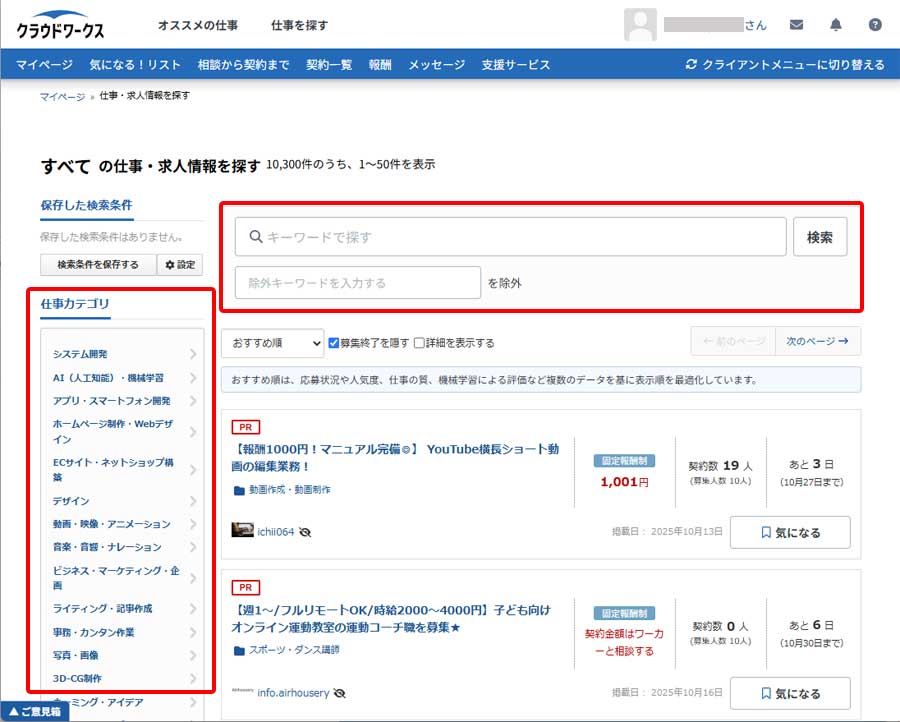Click the キーワードで探す search field
The height and width of the screenshot is (722, 900).
(511, 237)
